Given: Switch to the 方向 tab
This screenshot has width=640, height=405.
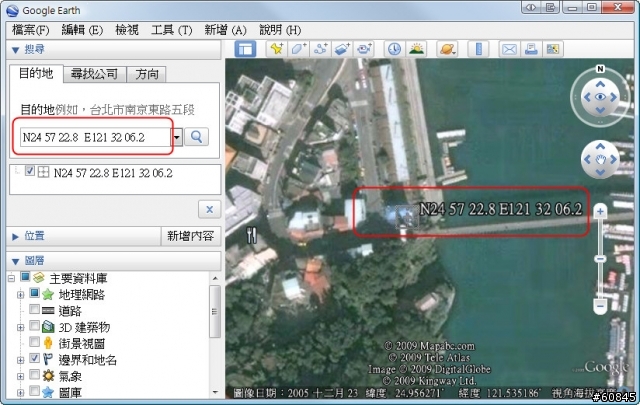Looking at the screenshot, I should tap(147, 74).
